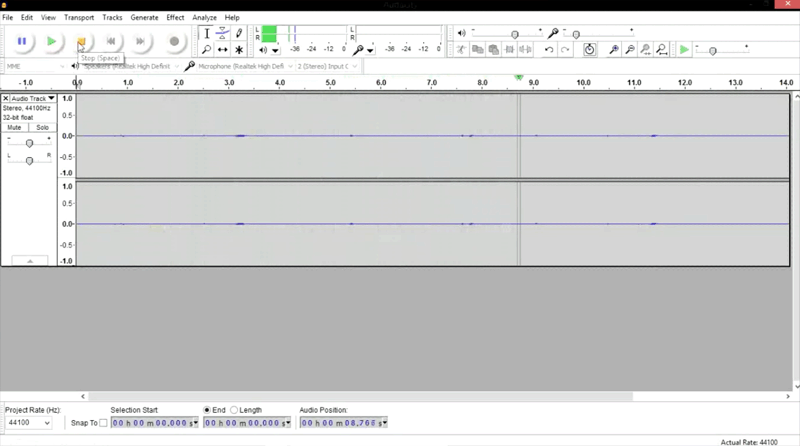Open the Generate menu
Image resolution: width=800 pixels, height=446 pixels.
pos(144,18)
